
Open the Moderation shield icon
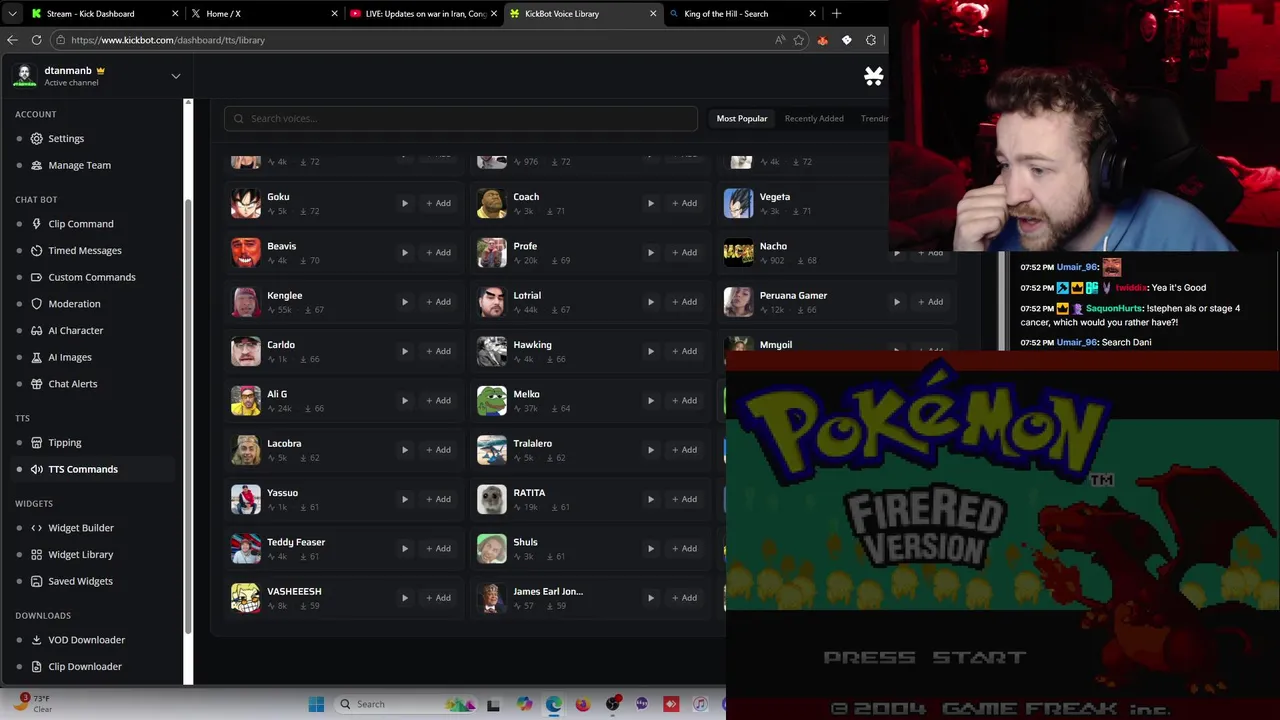point(37,304)
